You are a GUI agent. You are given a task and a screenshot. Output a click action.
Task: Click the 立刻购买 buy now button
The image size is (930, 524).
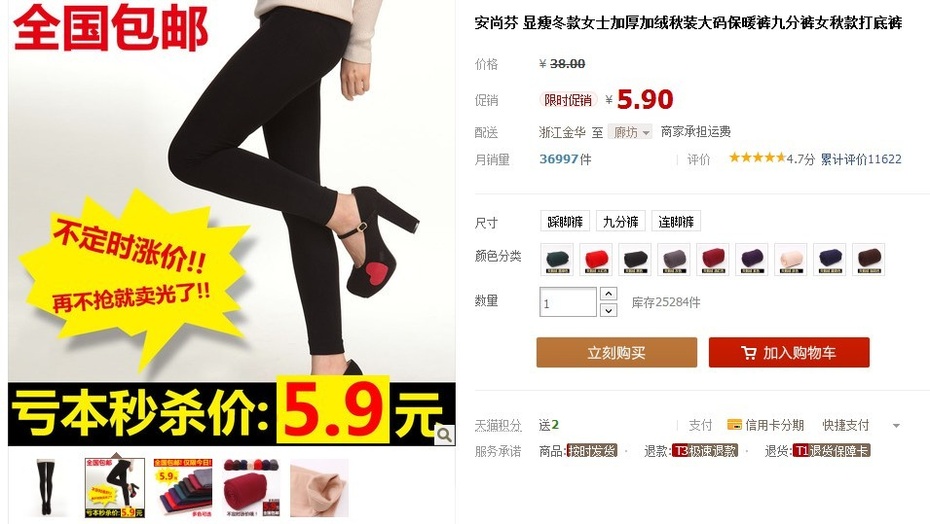pyautogui.click(x=617, y=352)
